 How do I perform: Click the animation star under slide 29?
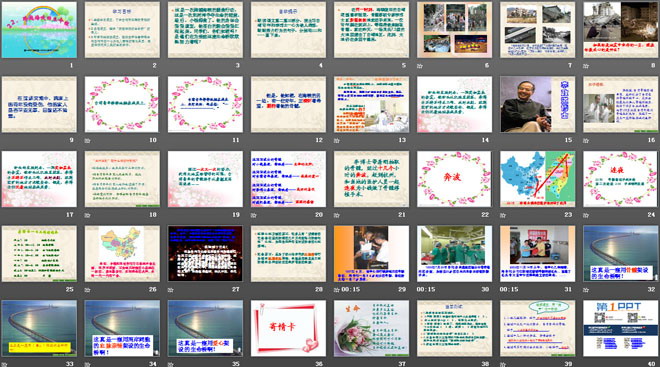[336, 290]
